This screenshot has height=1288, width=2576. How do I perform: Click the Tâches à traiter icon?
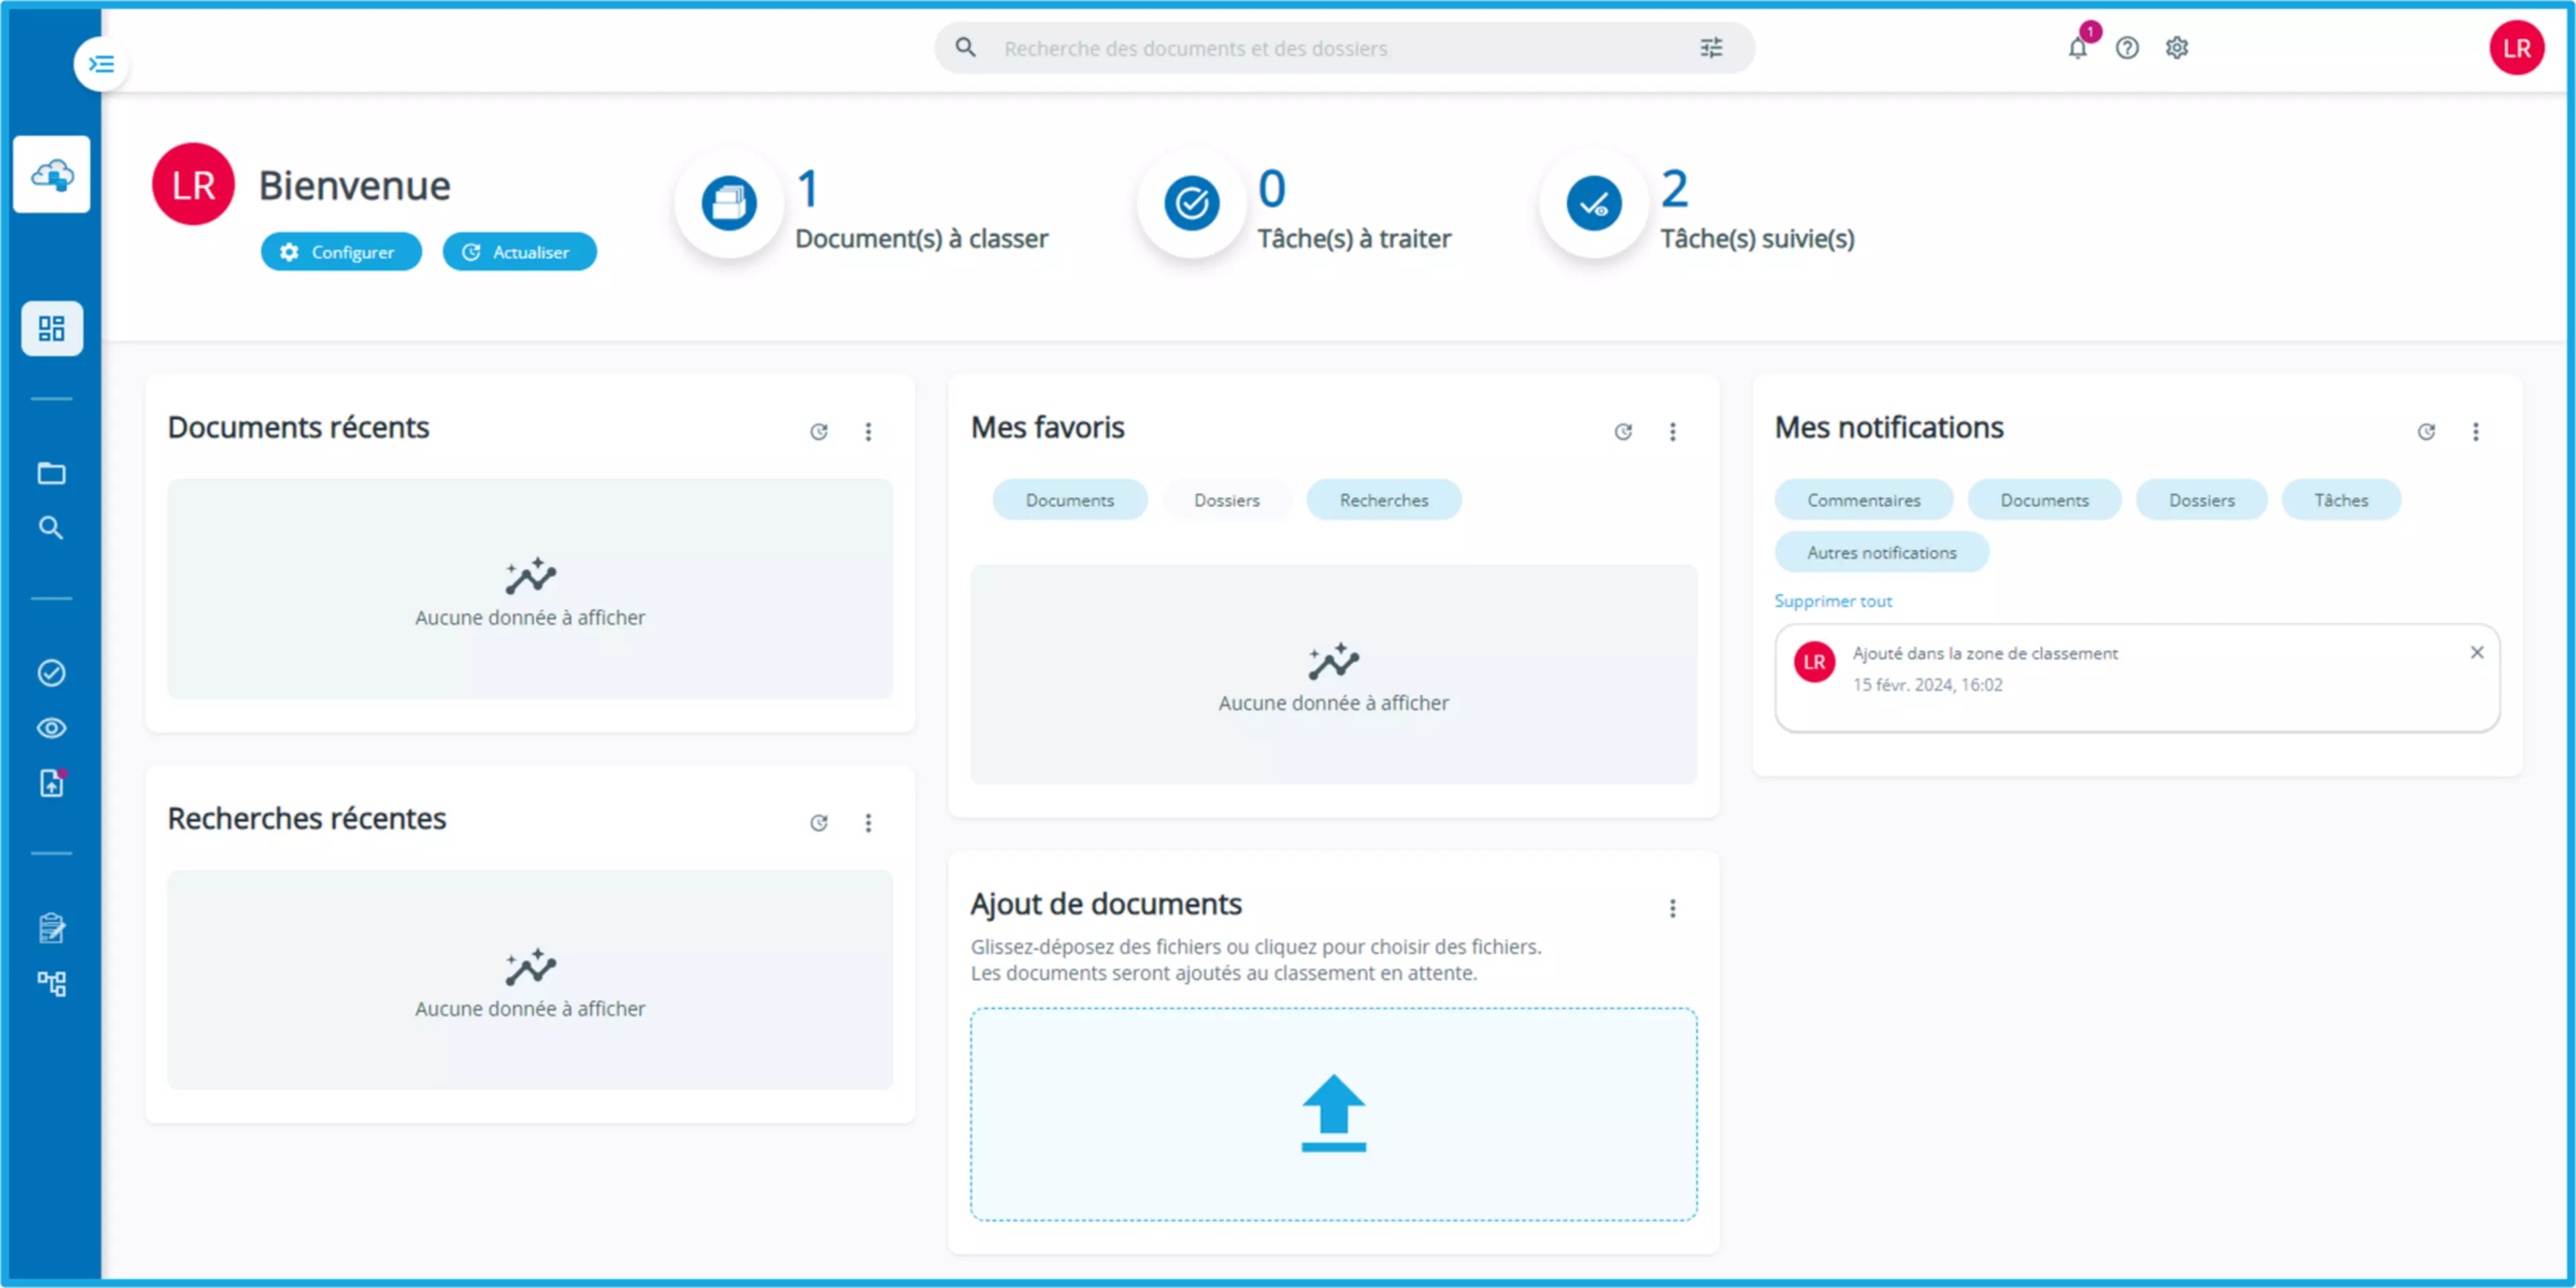tap(1191, 203)
